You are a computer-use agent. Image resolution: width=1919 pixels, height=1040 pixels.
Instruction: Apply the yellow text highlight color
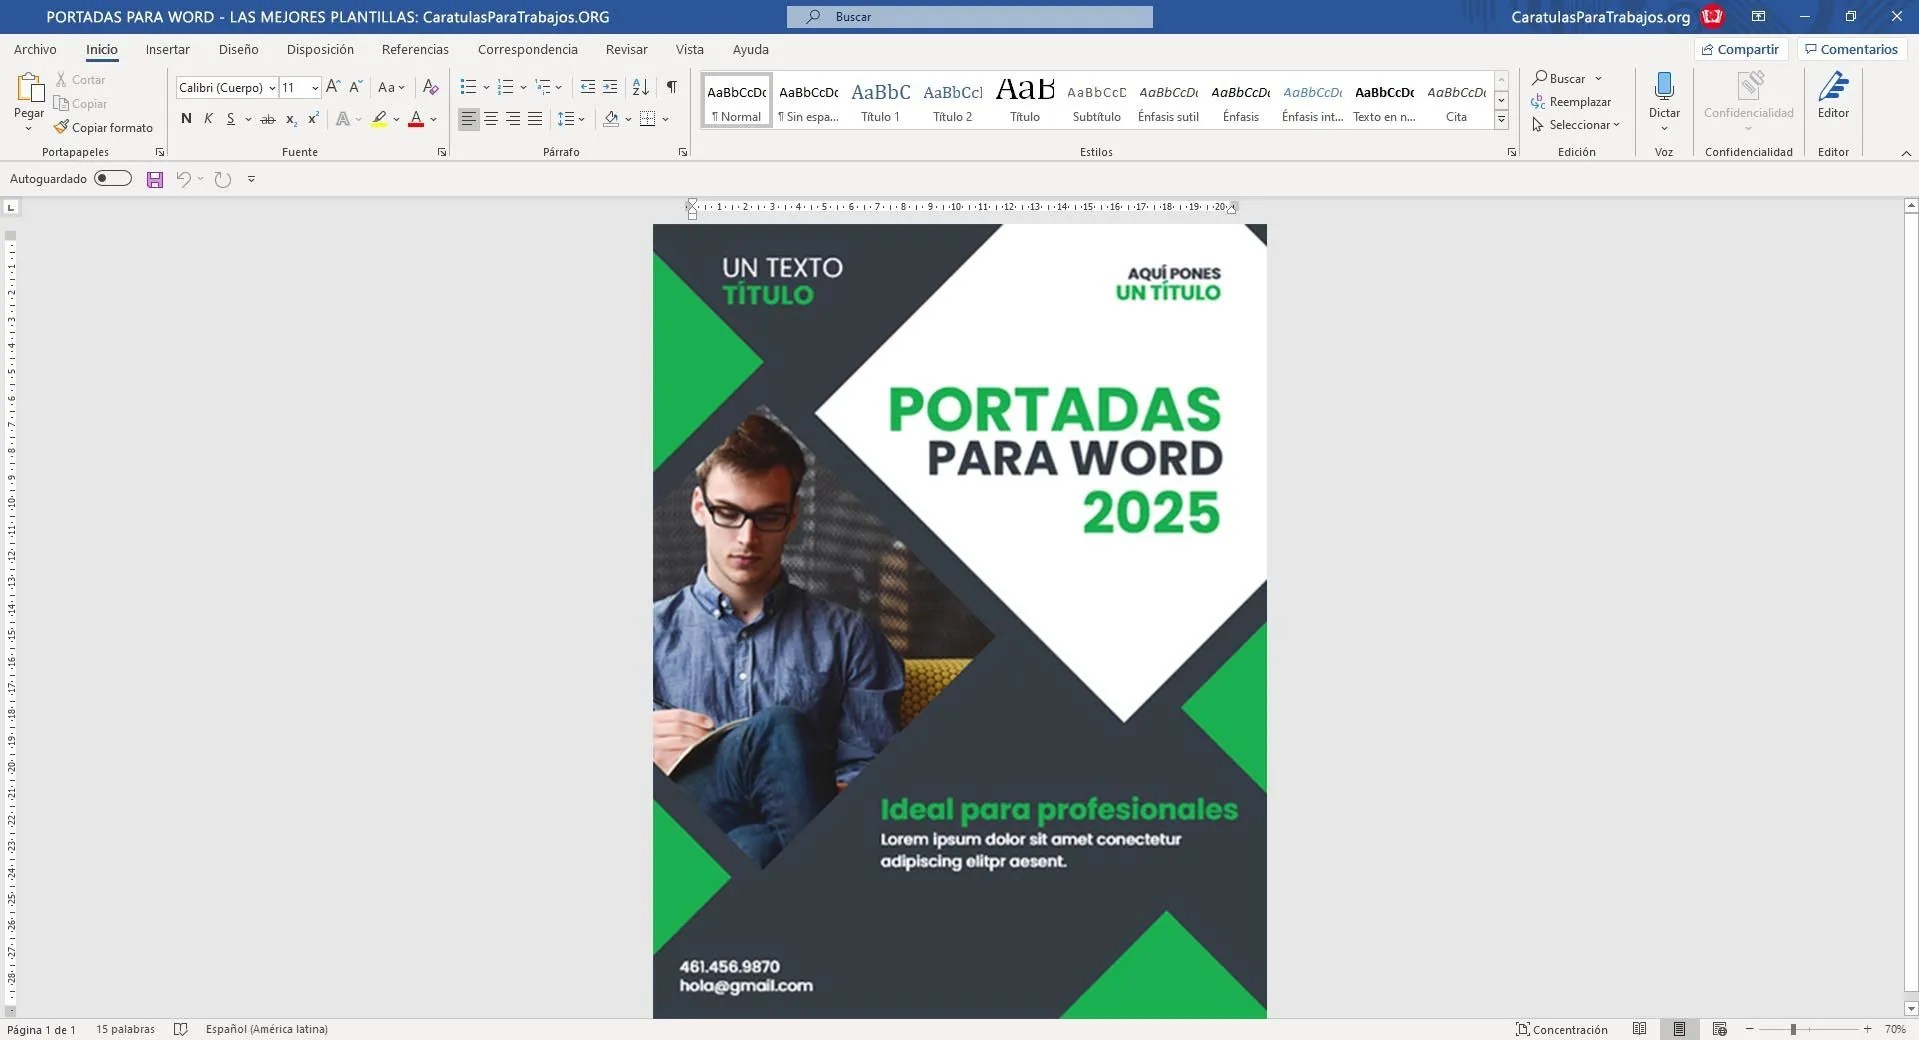pyautogui.click(x=379, y=119)
